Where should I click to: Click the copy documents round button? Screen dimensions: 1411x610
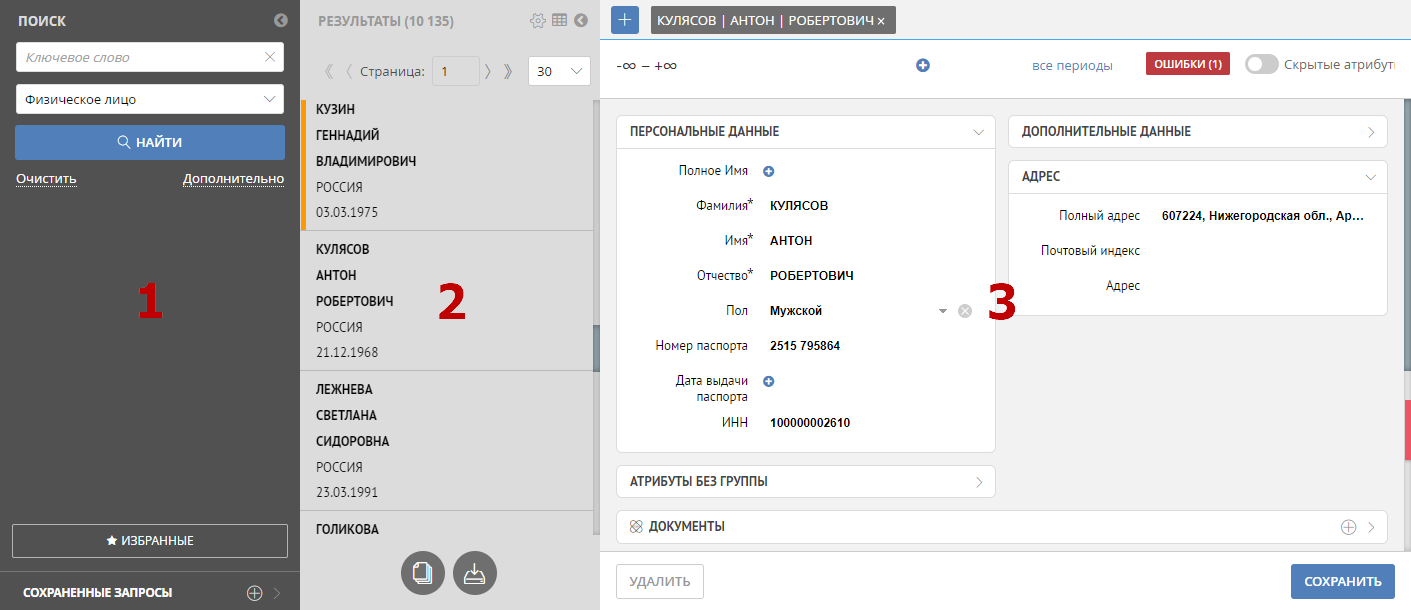tap(422, 573)
